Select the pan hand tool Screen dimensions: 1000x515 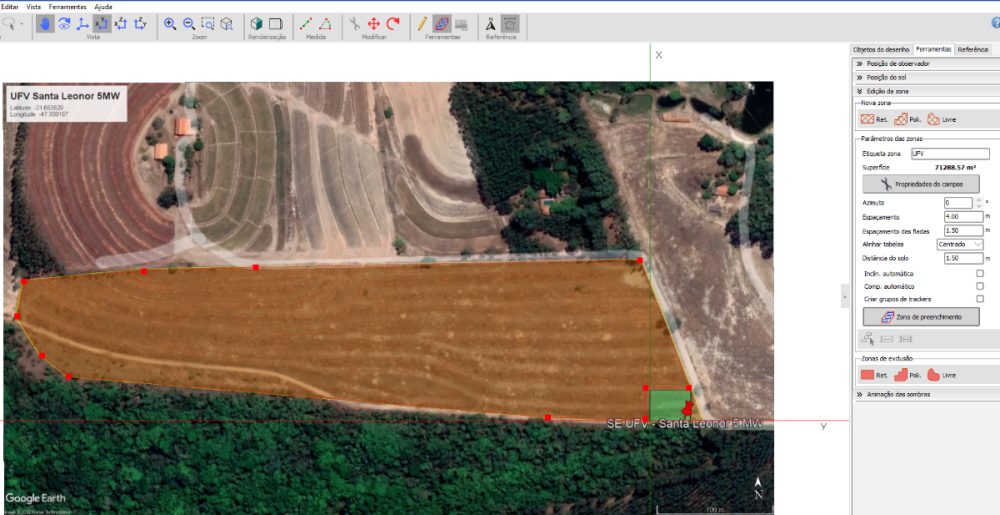46,23
